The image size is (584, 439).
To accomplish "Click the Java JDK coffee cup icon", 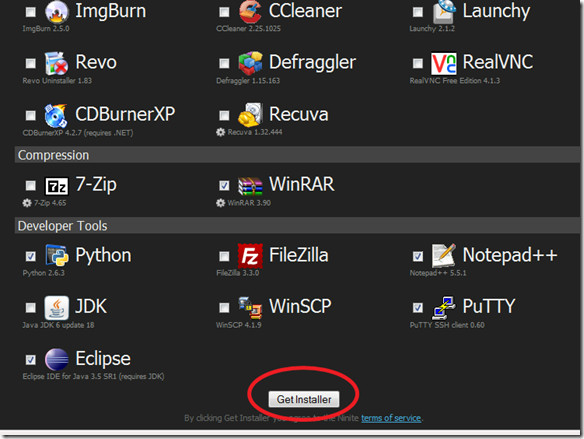I will (x=57, y=308).
